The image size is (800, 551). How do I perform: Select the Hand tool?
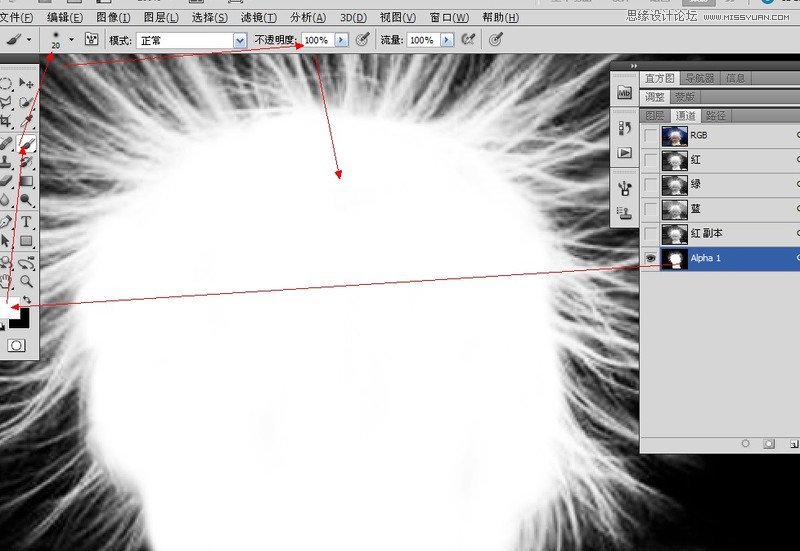[x=6, y=281]
